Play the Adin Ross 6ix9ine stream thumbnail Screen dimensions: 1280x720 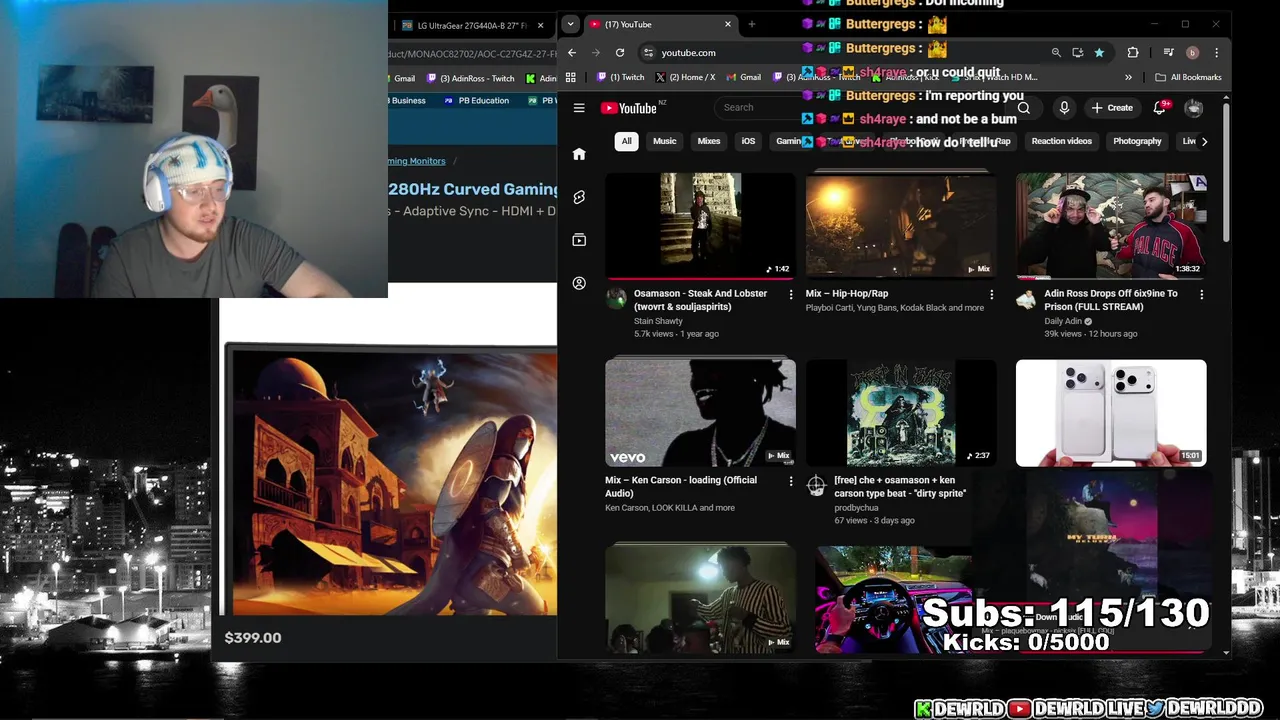(1111, 226)
